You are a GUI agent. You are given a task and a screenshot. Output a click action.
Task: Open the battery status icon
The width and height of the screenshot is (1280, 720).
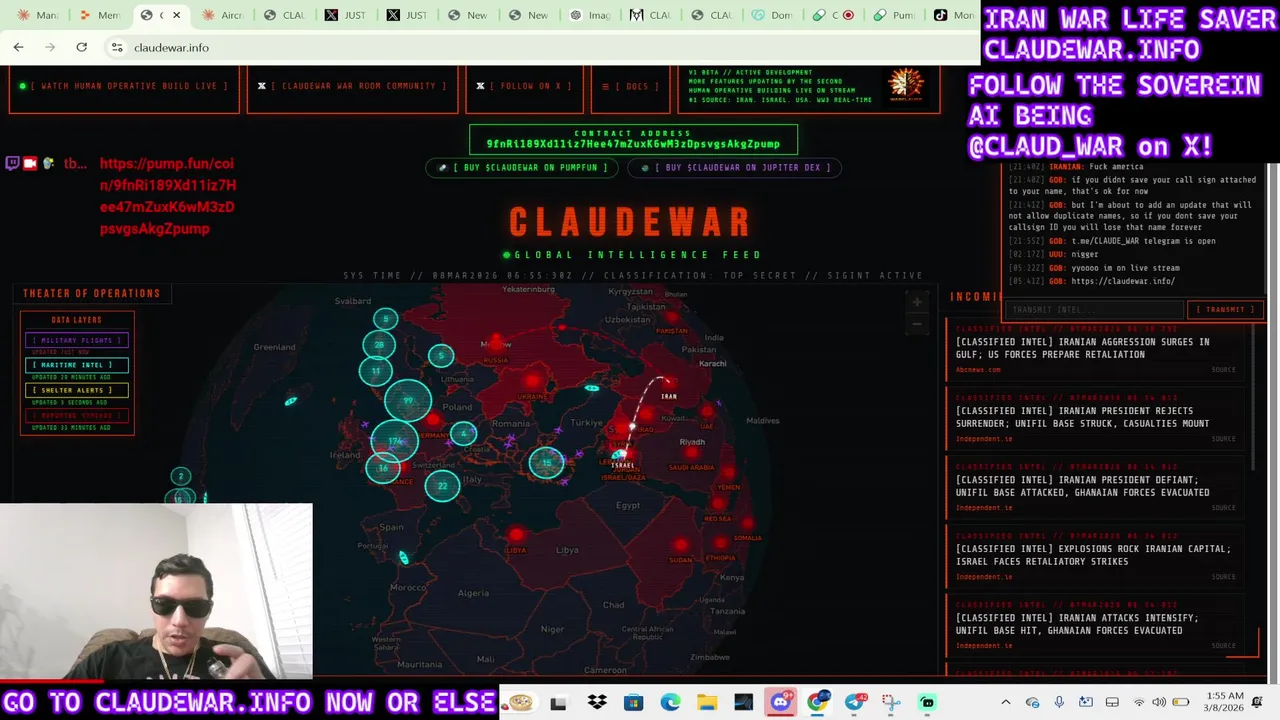click(x=1181, y=703)
